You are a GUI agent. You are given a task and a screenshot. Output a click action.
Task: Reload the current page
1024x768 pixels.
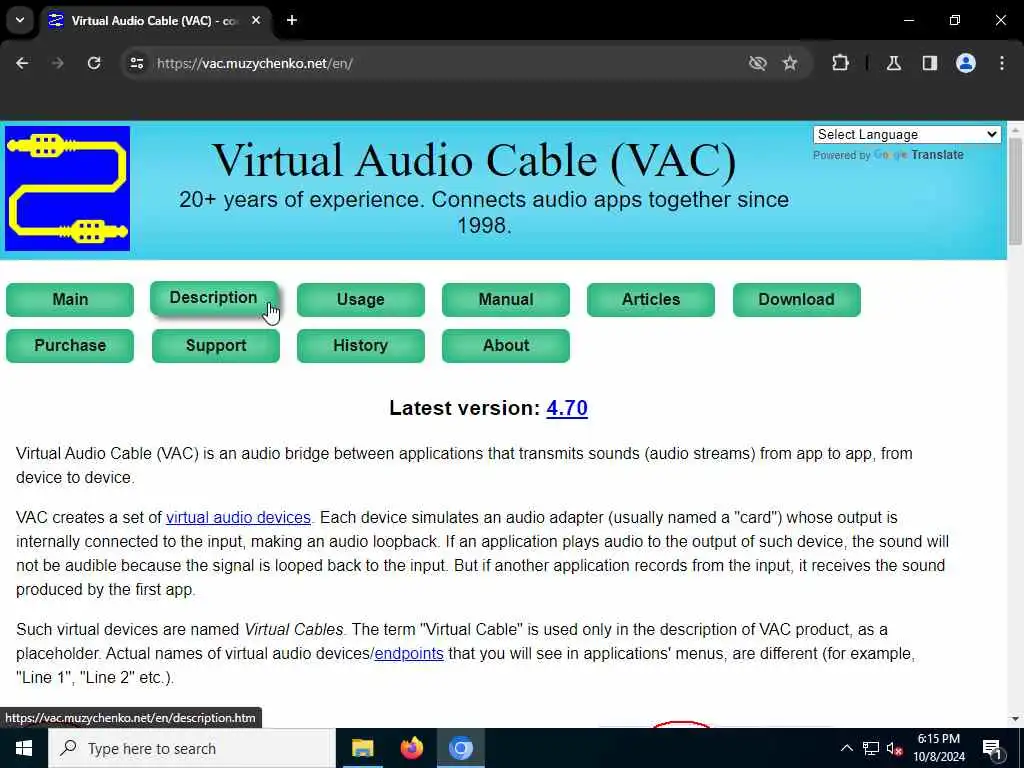click(94, 63)
